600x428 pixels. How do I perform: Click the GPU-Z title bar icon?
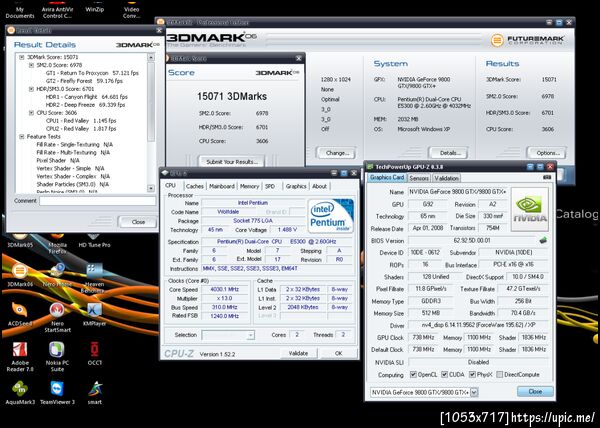click(370, 166)
